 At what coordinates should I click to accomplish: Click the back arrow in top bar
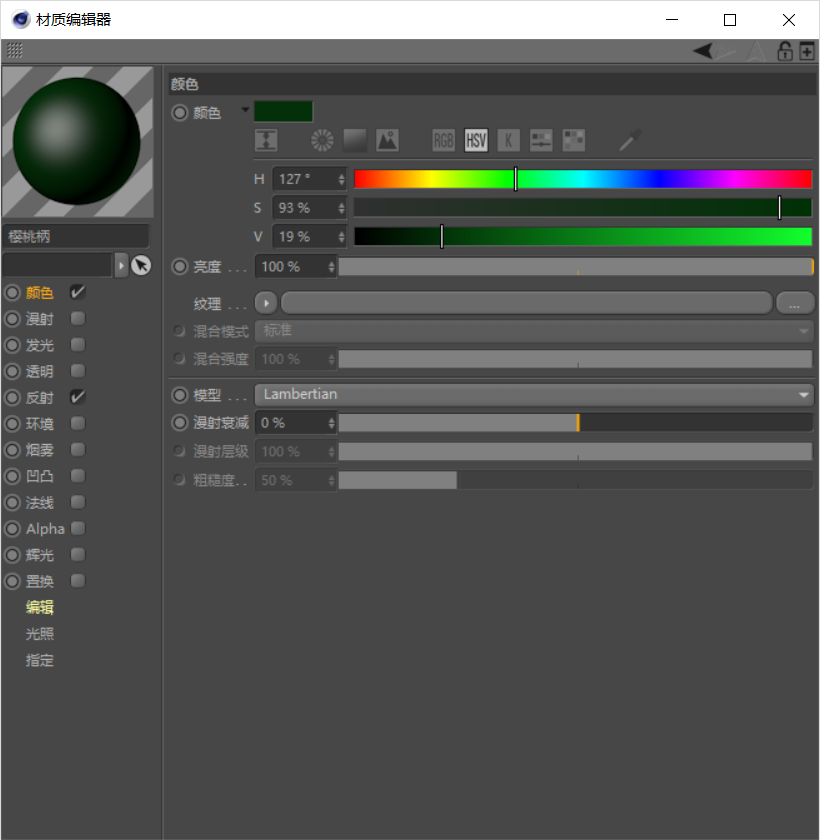point(704,51)
